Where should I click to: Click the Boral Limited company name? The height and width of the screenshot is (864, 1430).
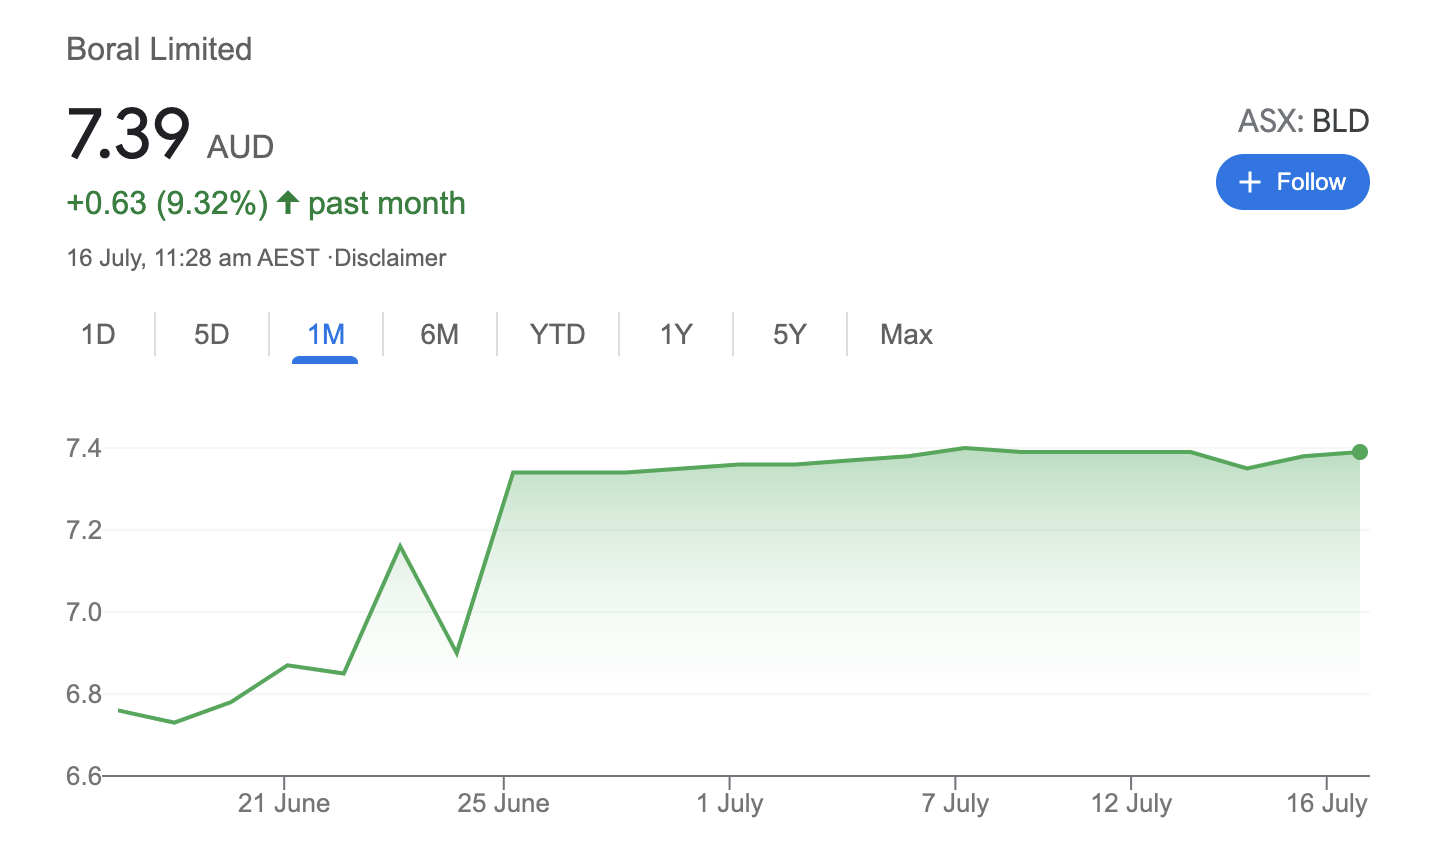[x=159, y=49]
